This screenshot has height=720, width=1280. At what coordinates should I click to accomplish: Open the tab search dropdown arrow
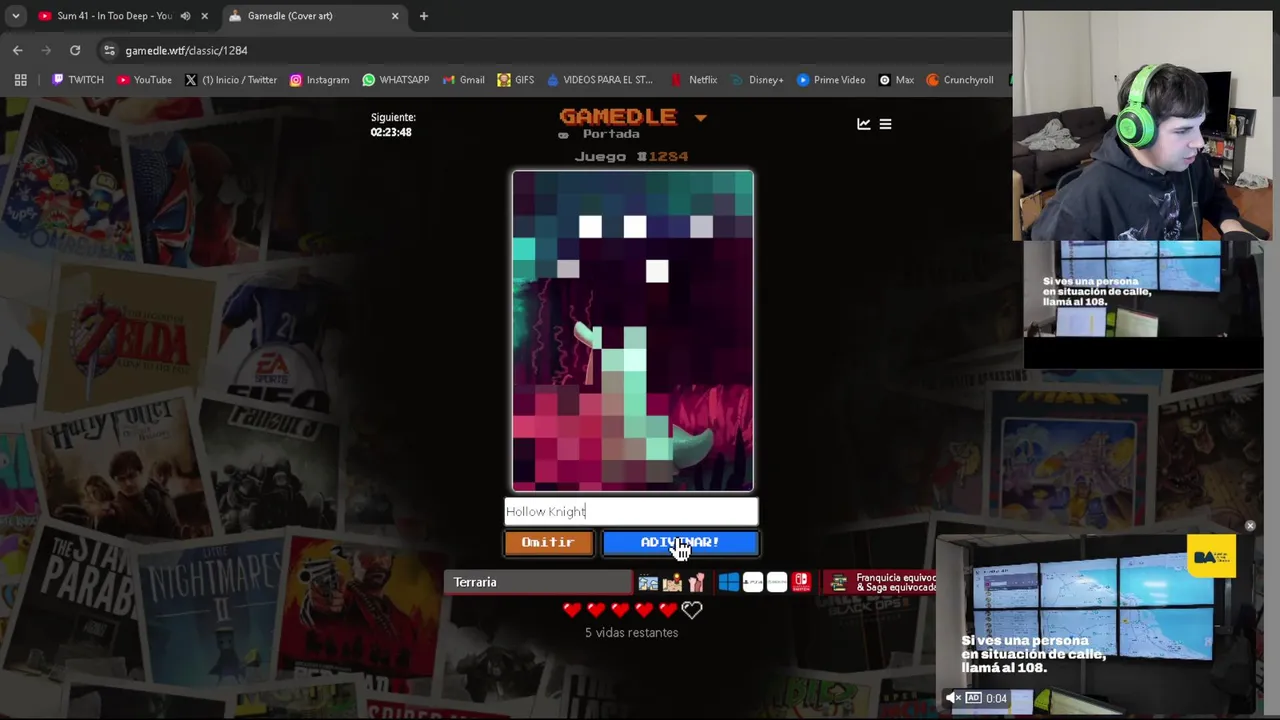point(15,16)
